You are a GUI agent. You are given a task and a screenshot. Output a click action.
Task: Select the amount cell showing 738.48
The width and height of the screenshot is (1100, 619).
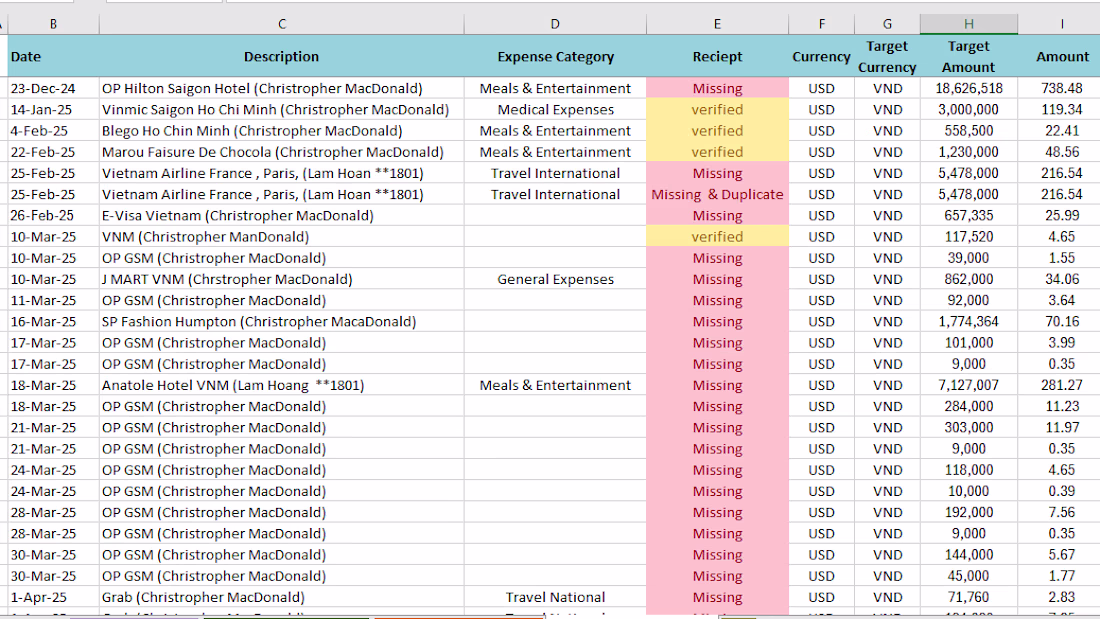click(x=1061, y=88)
